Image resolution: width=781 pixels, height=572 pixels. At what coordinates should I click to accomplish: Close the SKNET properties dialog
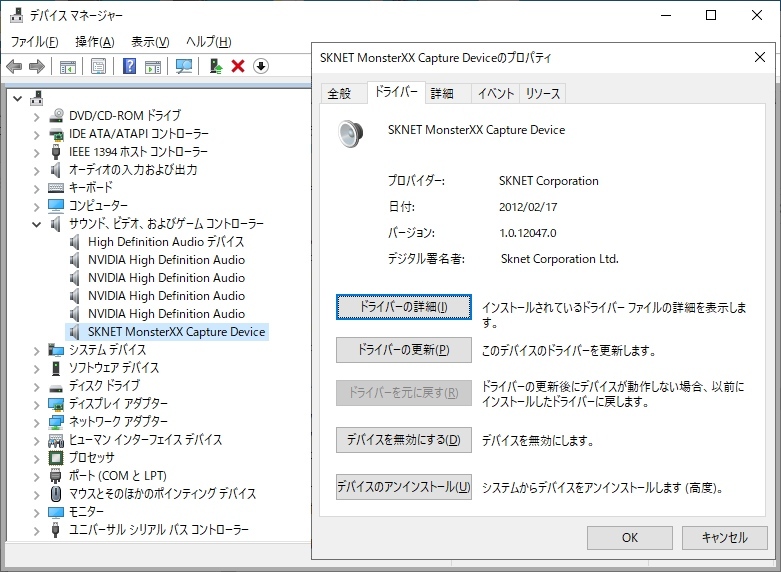(760, 57)
